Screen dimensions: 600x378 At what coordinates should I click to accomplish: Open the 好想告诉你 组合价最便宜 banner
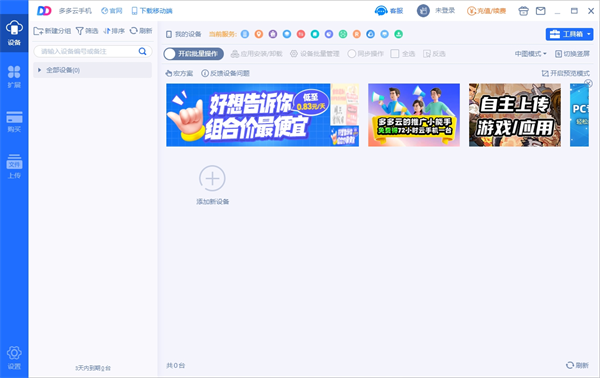coord(262,115)
